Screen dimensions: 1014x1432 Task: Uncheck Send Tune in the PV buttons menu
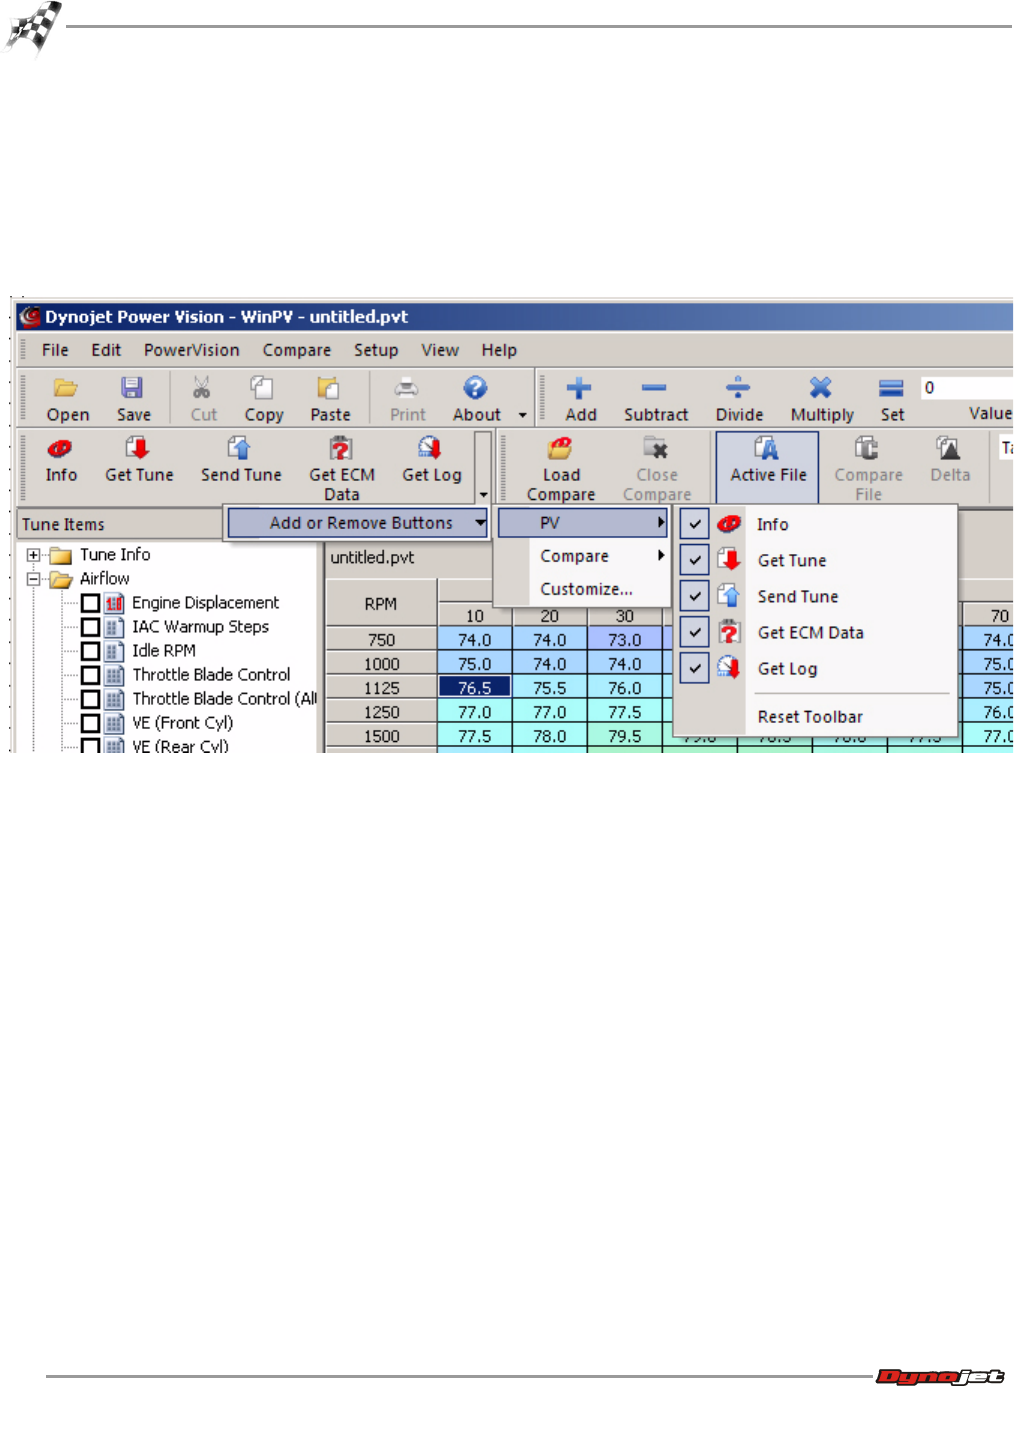(x=695, y=596)
